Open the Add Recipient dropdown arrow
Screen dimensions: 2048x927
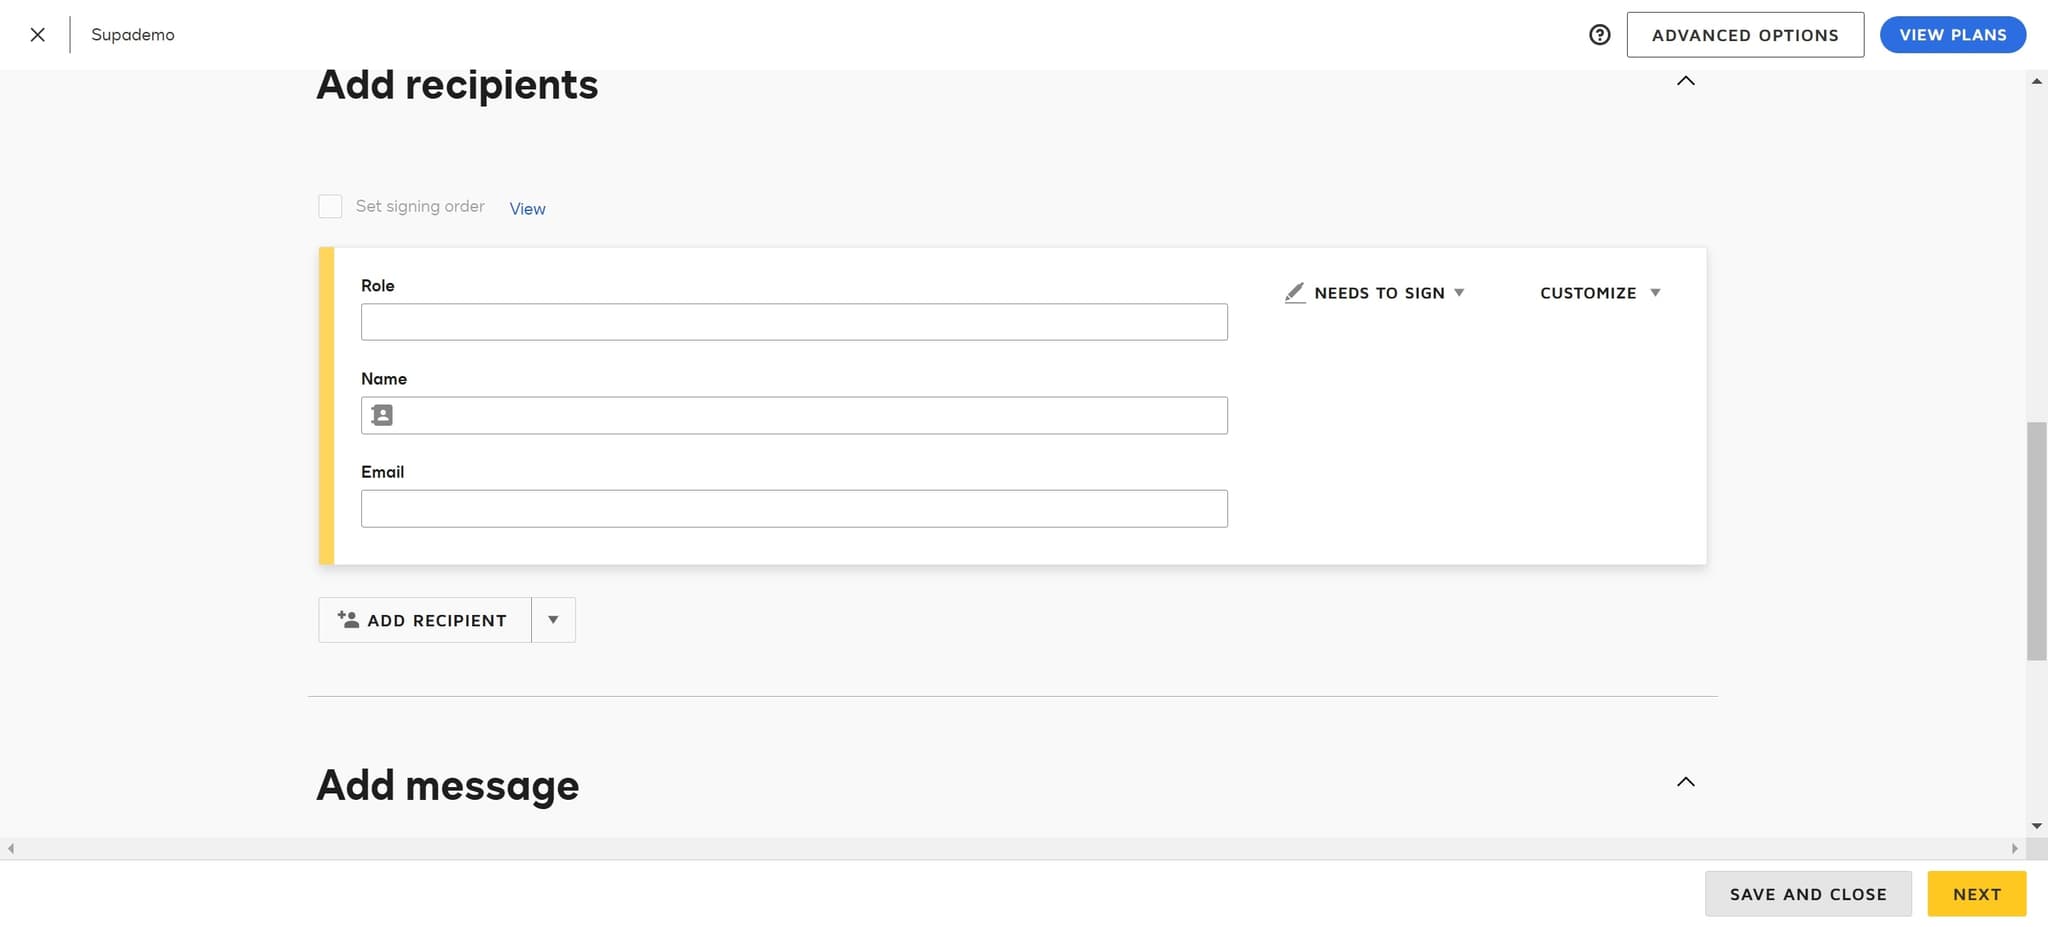(x=553, y=620)
